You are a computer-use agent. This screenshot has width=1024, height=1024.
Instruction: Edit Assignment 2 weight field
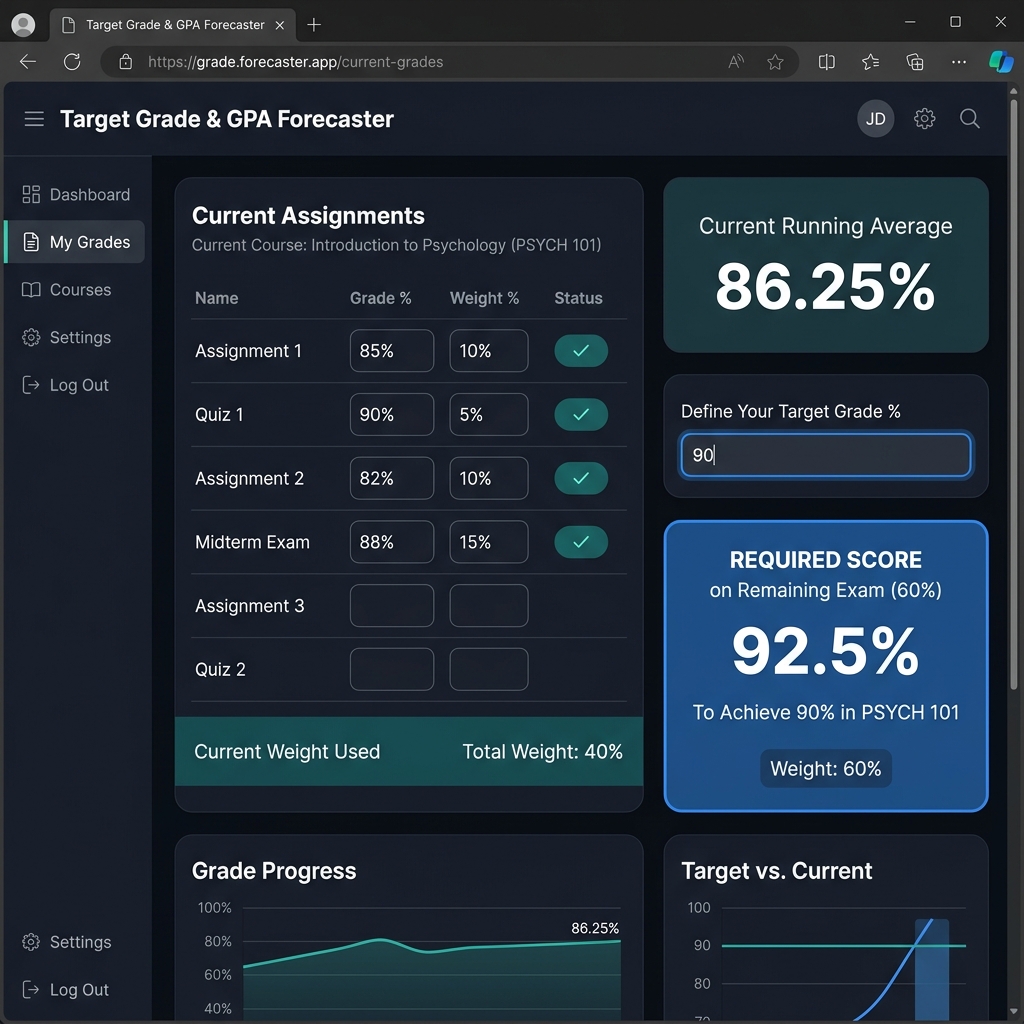(488, 478)
